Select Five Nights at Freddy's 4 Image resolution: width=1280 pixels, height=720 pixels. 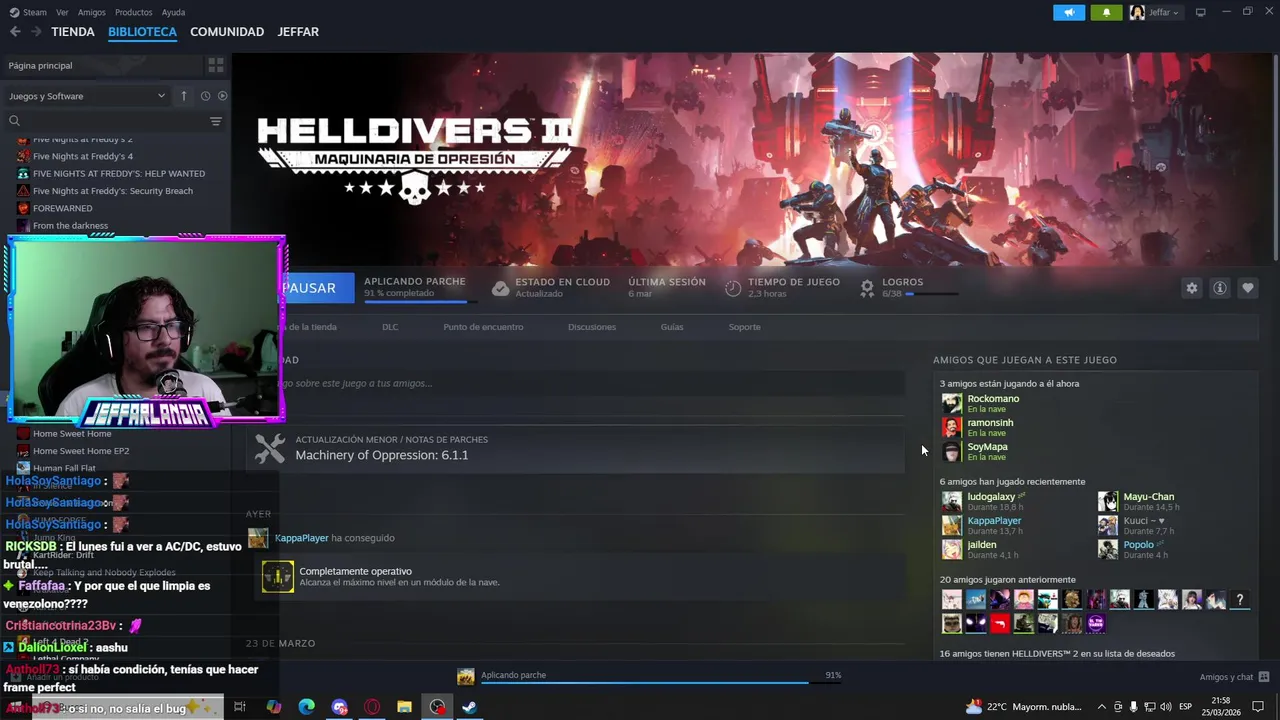(82, 156)
